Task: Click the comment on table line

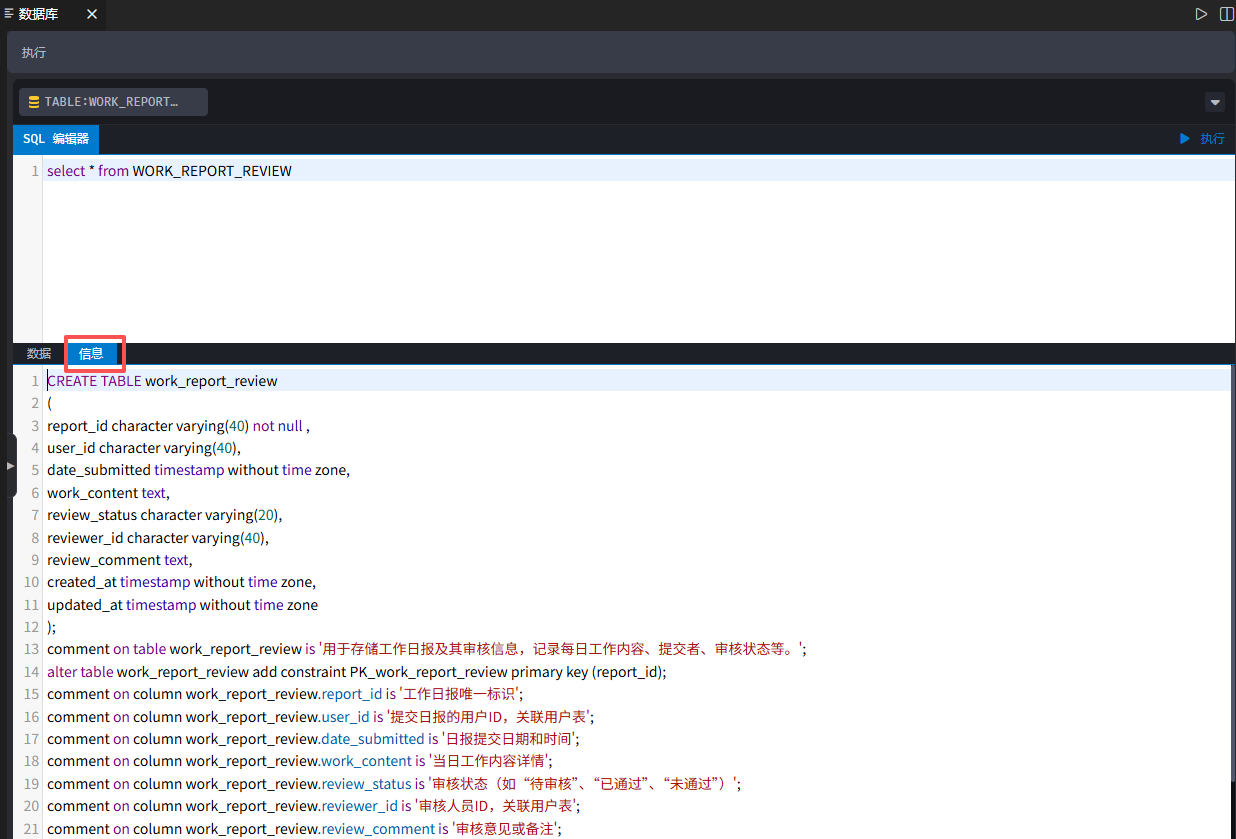Action: tap(426, 649)
